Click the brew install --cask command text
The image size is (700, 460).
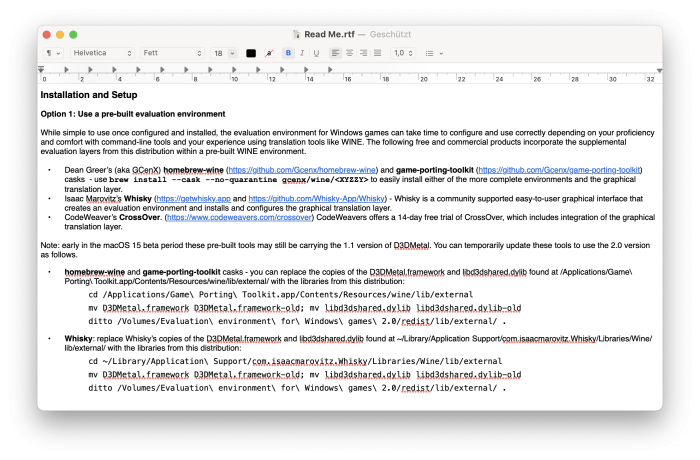(238, 180)
